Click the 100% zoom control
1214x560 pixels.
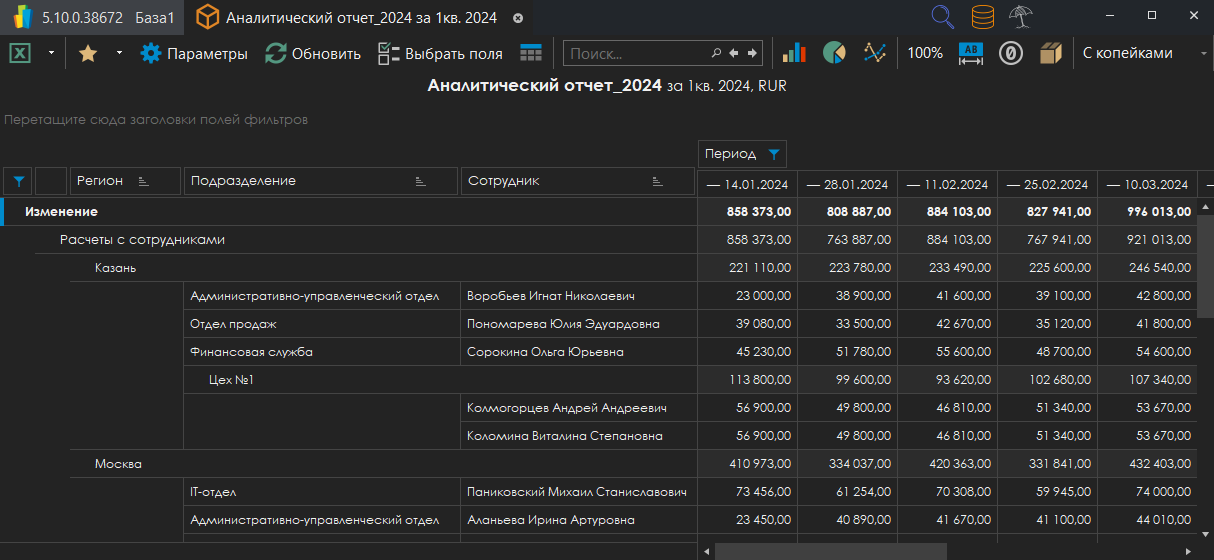925,54
